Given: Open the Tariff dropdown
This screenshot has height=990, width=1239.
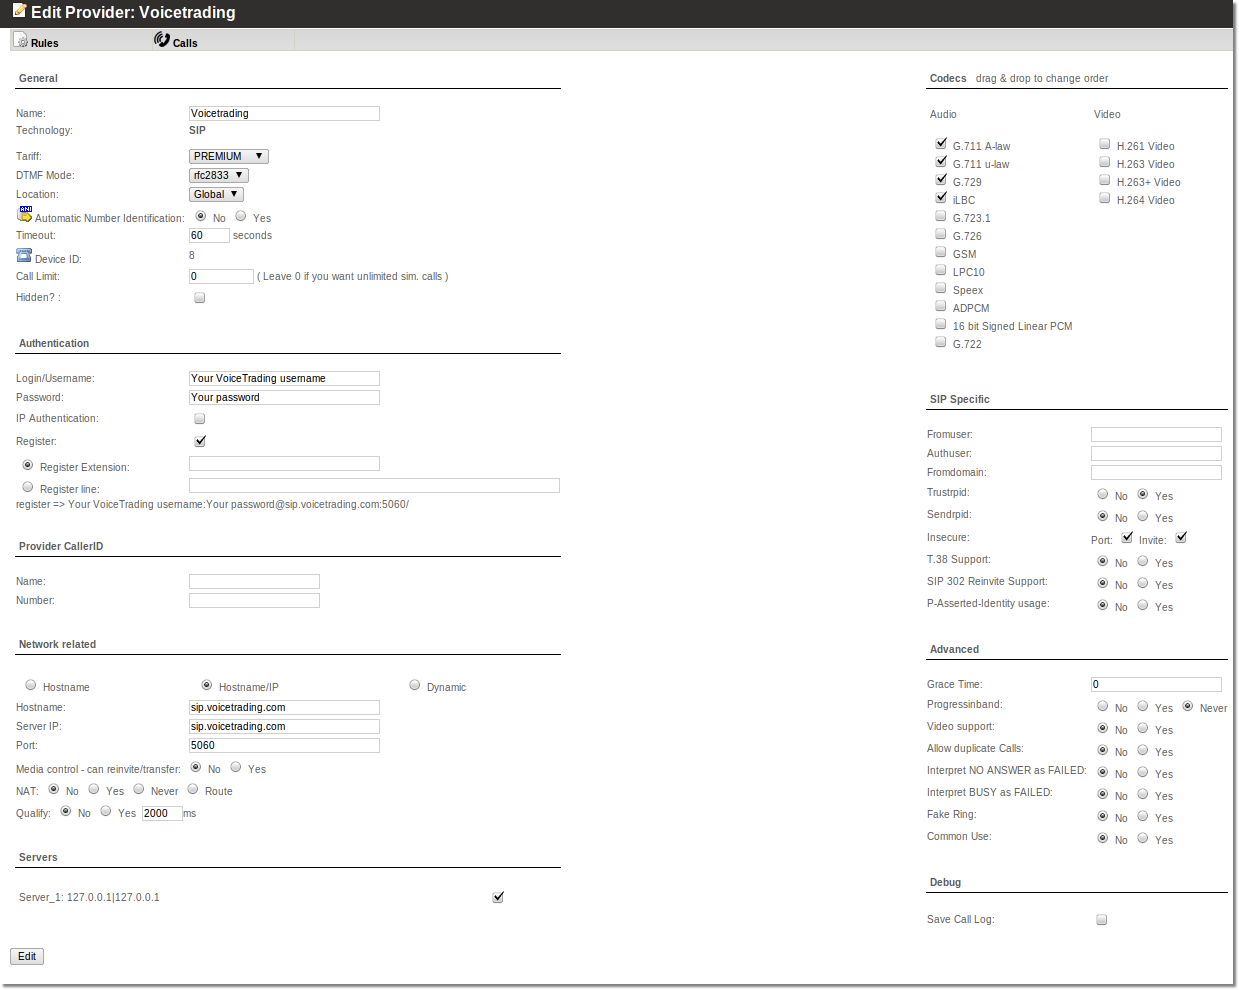Looking at the screenshot, I should pos(229,157).
